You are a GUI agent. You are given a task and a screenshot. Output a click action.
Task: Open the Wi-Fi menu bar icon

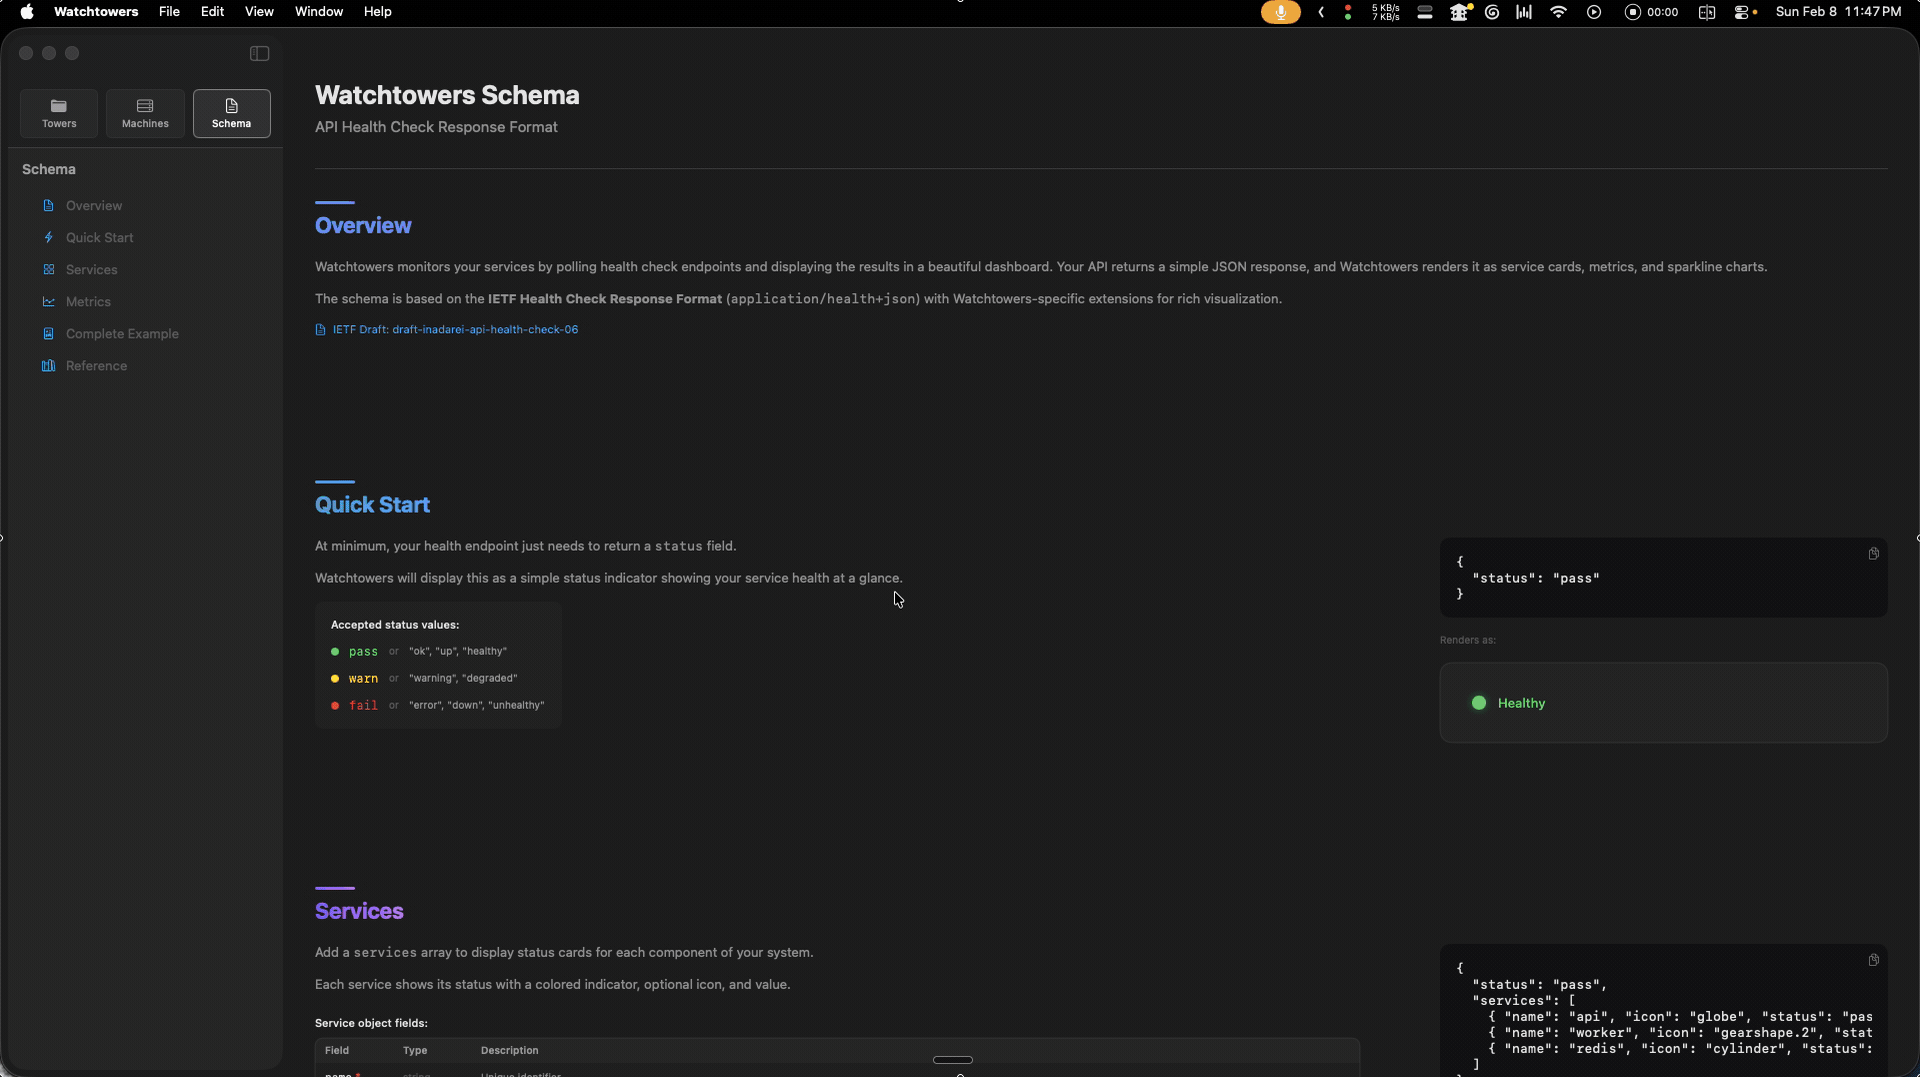1557,12
